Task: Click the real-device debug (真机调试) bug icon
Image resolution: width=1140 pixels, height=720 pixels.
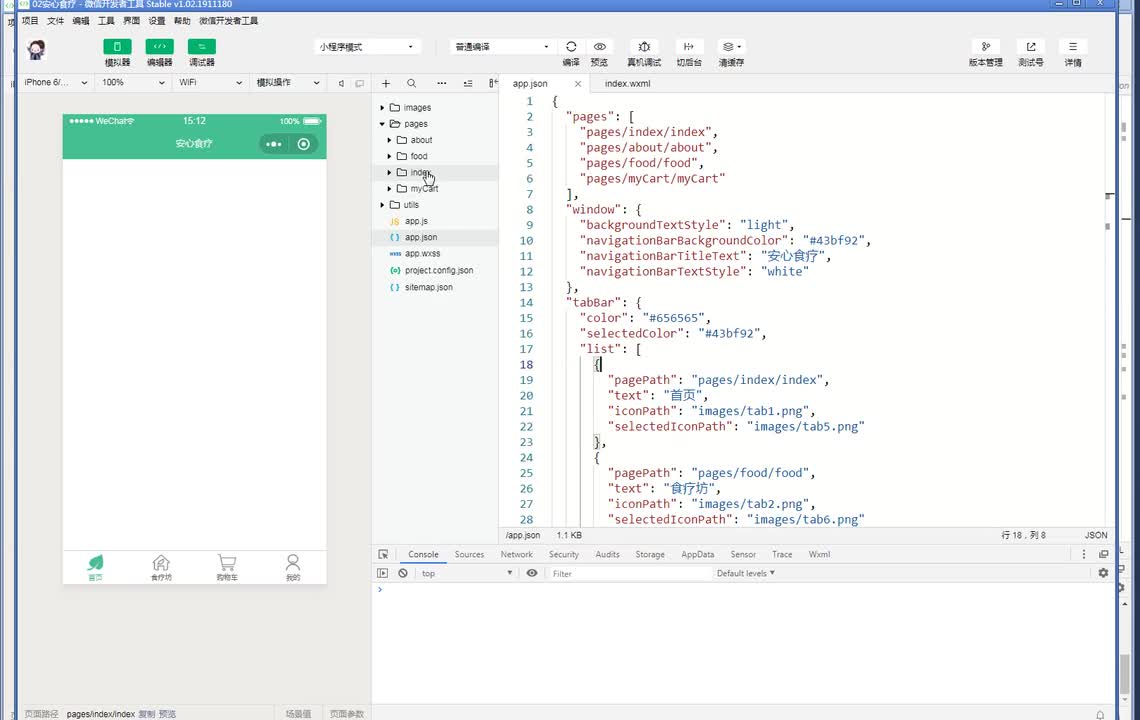Action: 644,47
